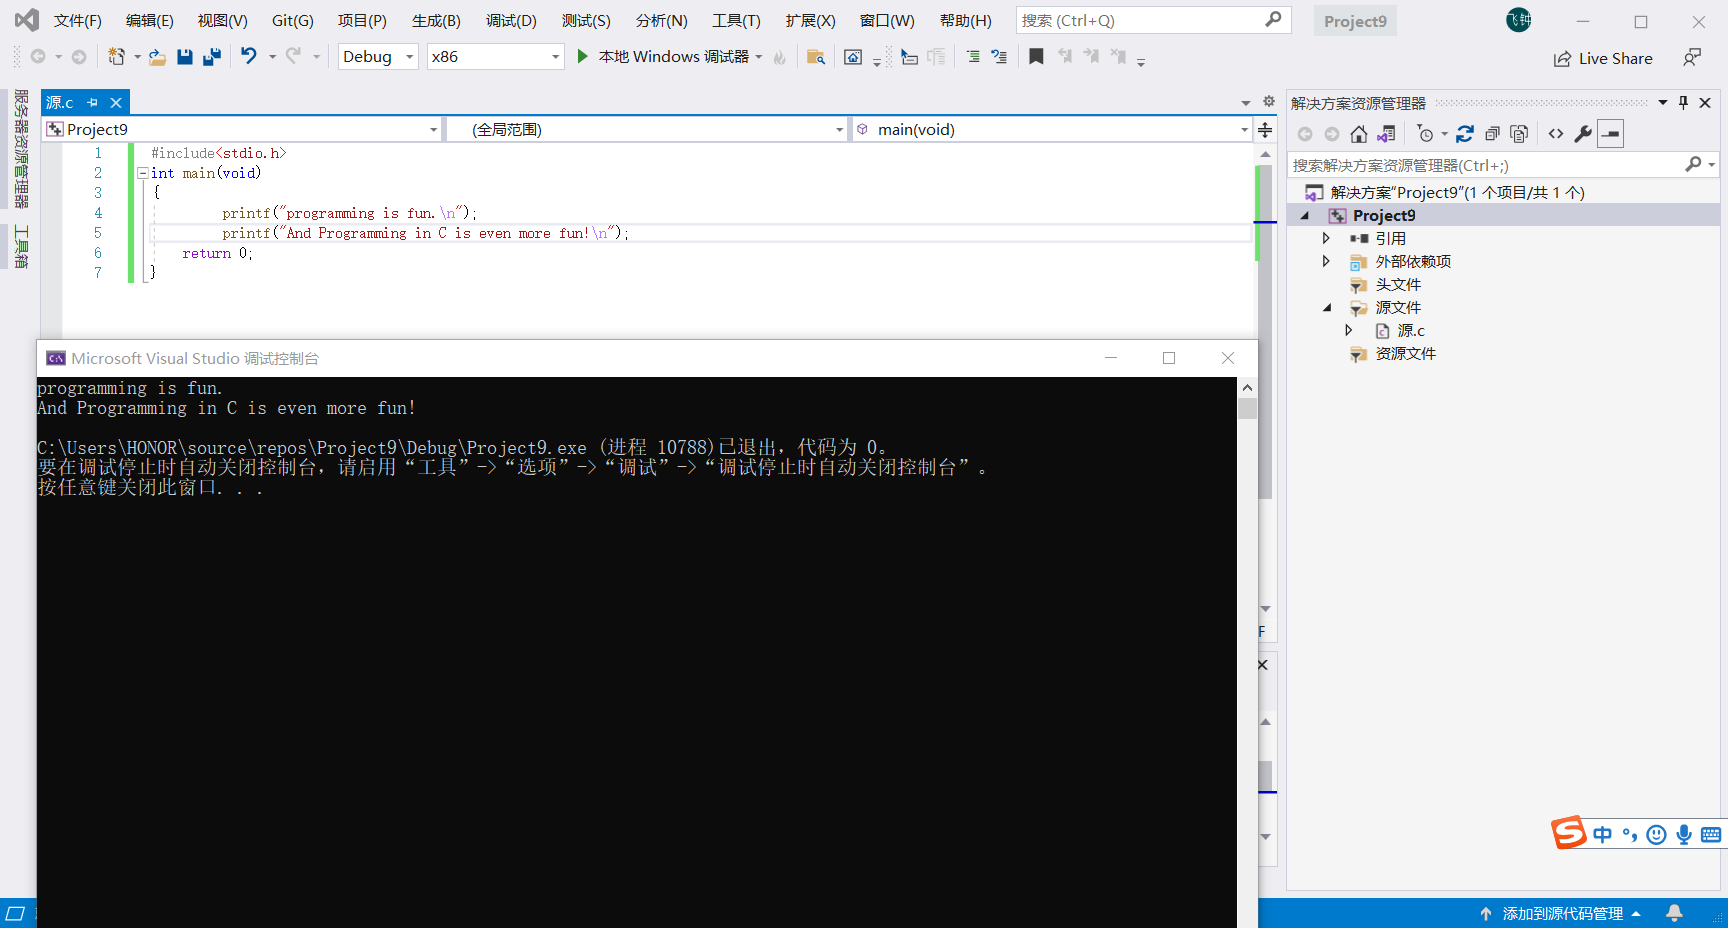Open the Git(G) menu
Image resolution: width=1728 pixels, height=928 pixels.
[x=293, y=20]
